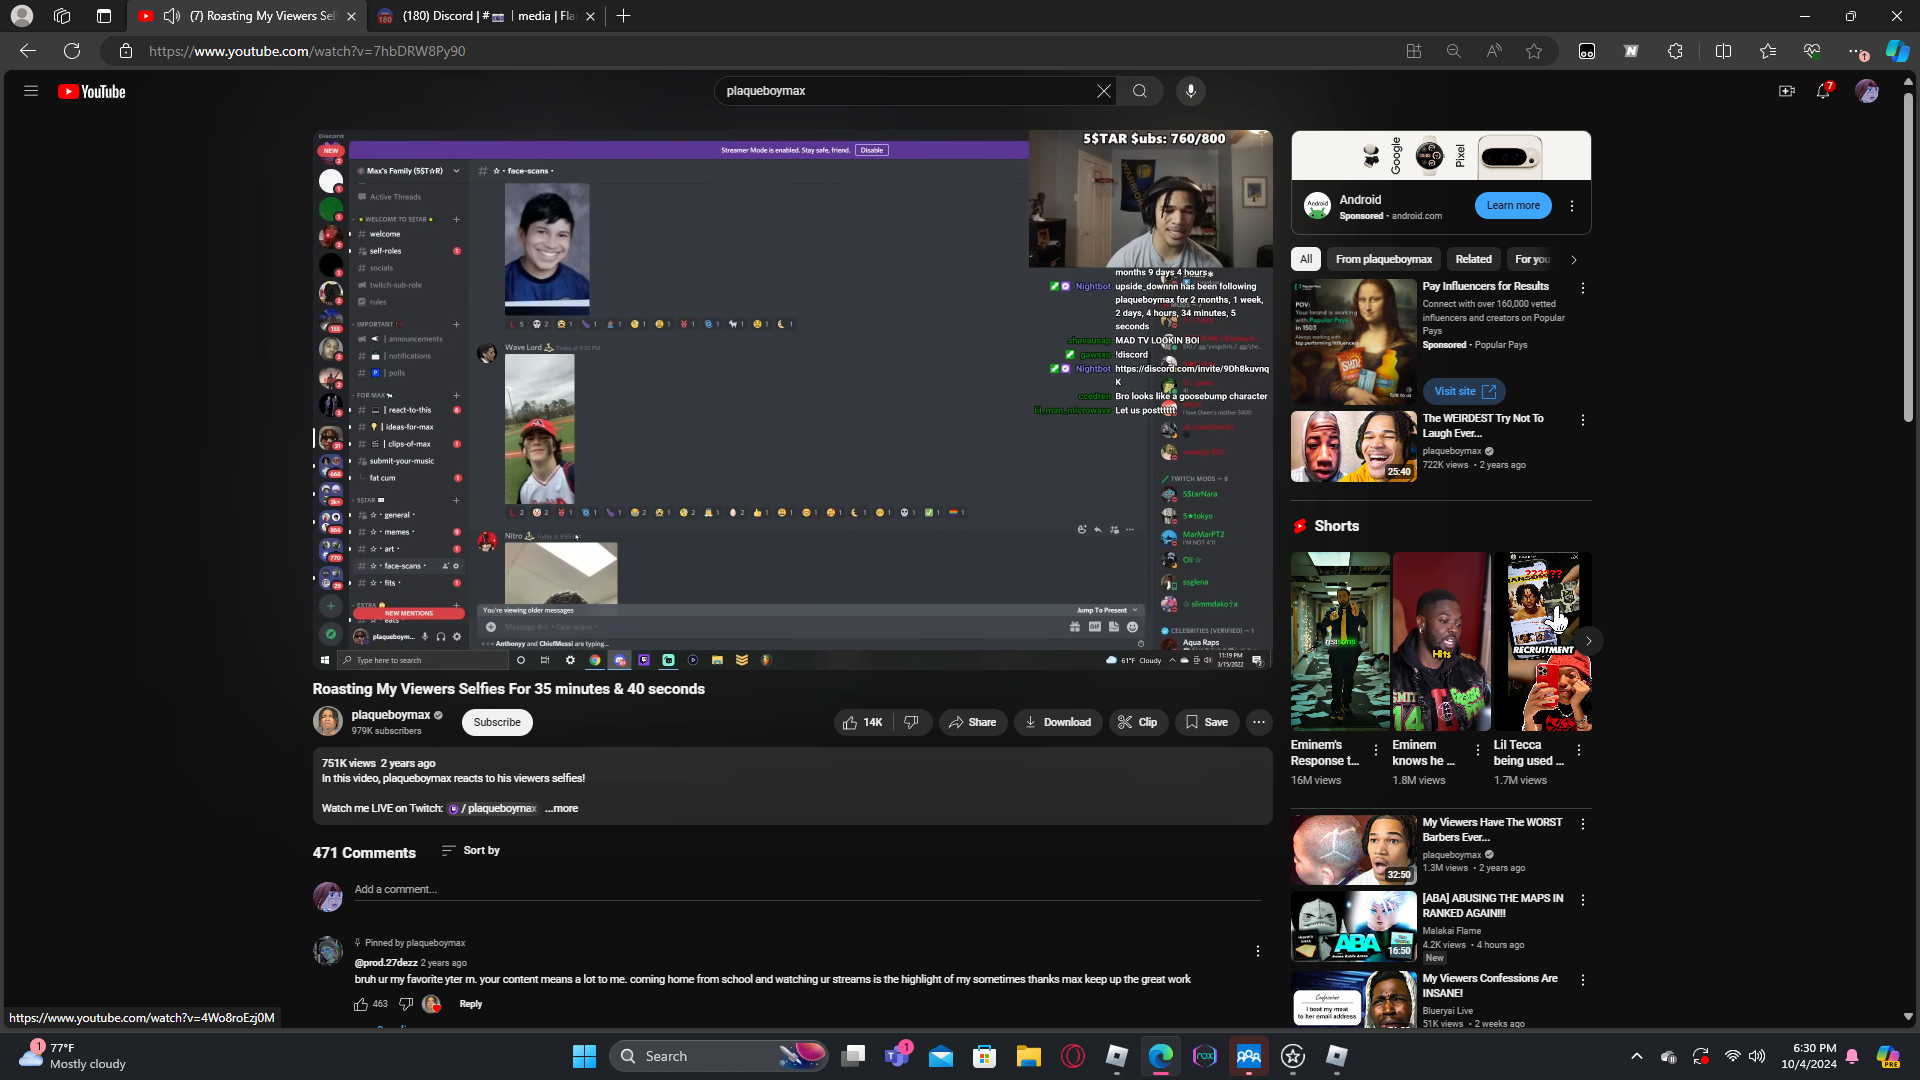
Task: Open the Favorites list icon
Action: click(x=1768, y=51)
